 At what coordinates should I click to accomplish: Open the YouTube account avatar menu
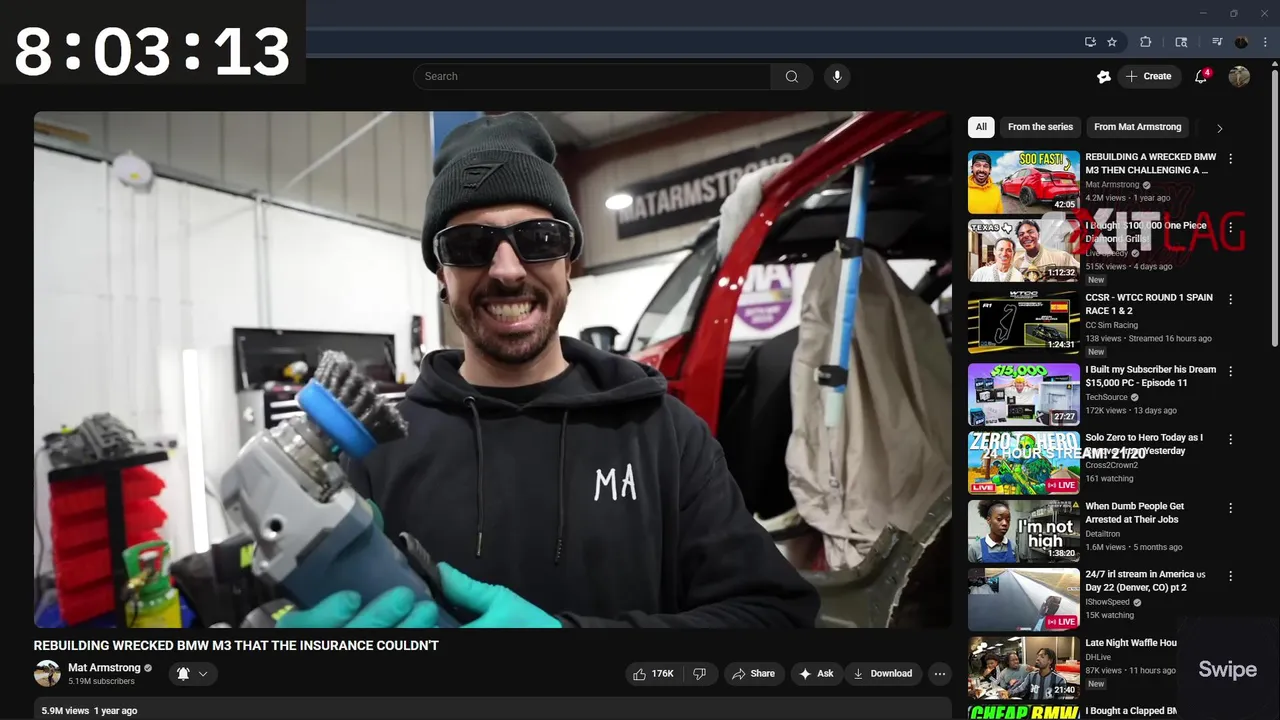click(1239, 76)
